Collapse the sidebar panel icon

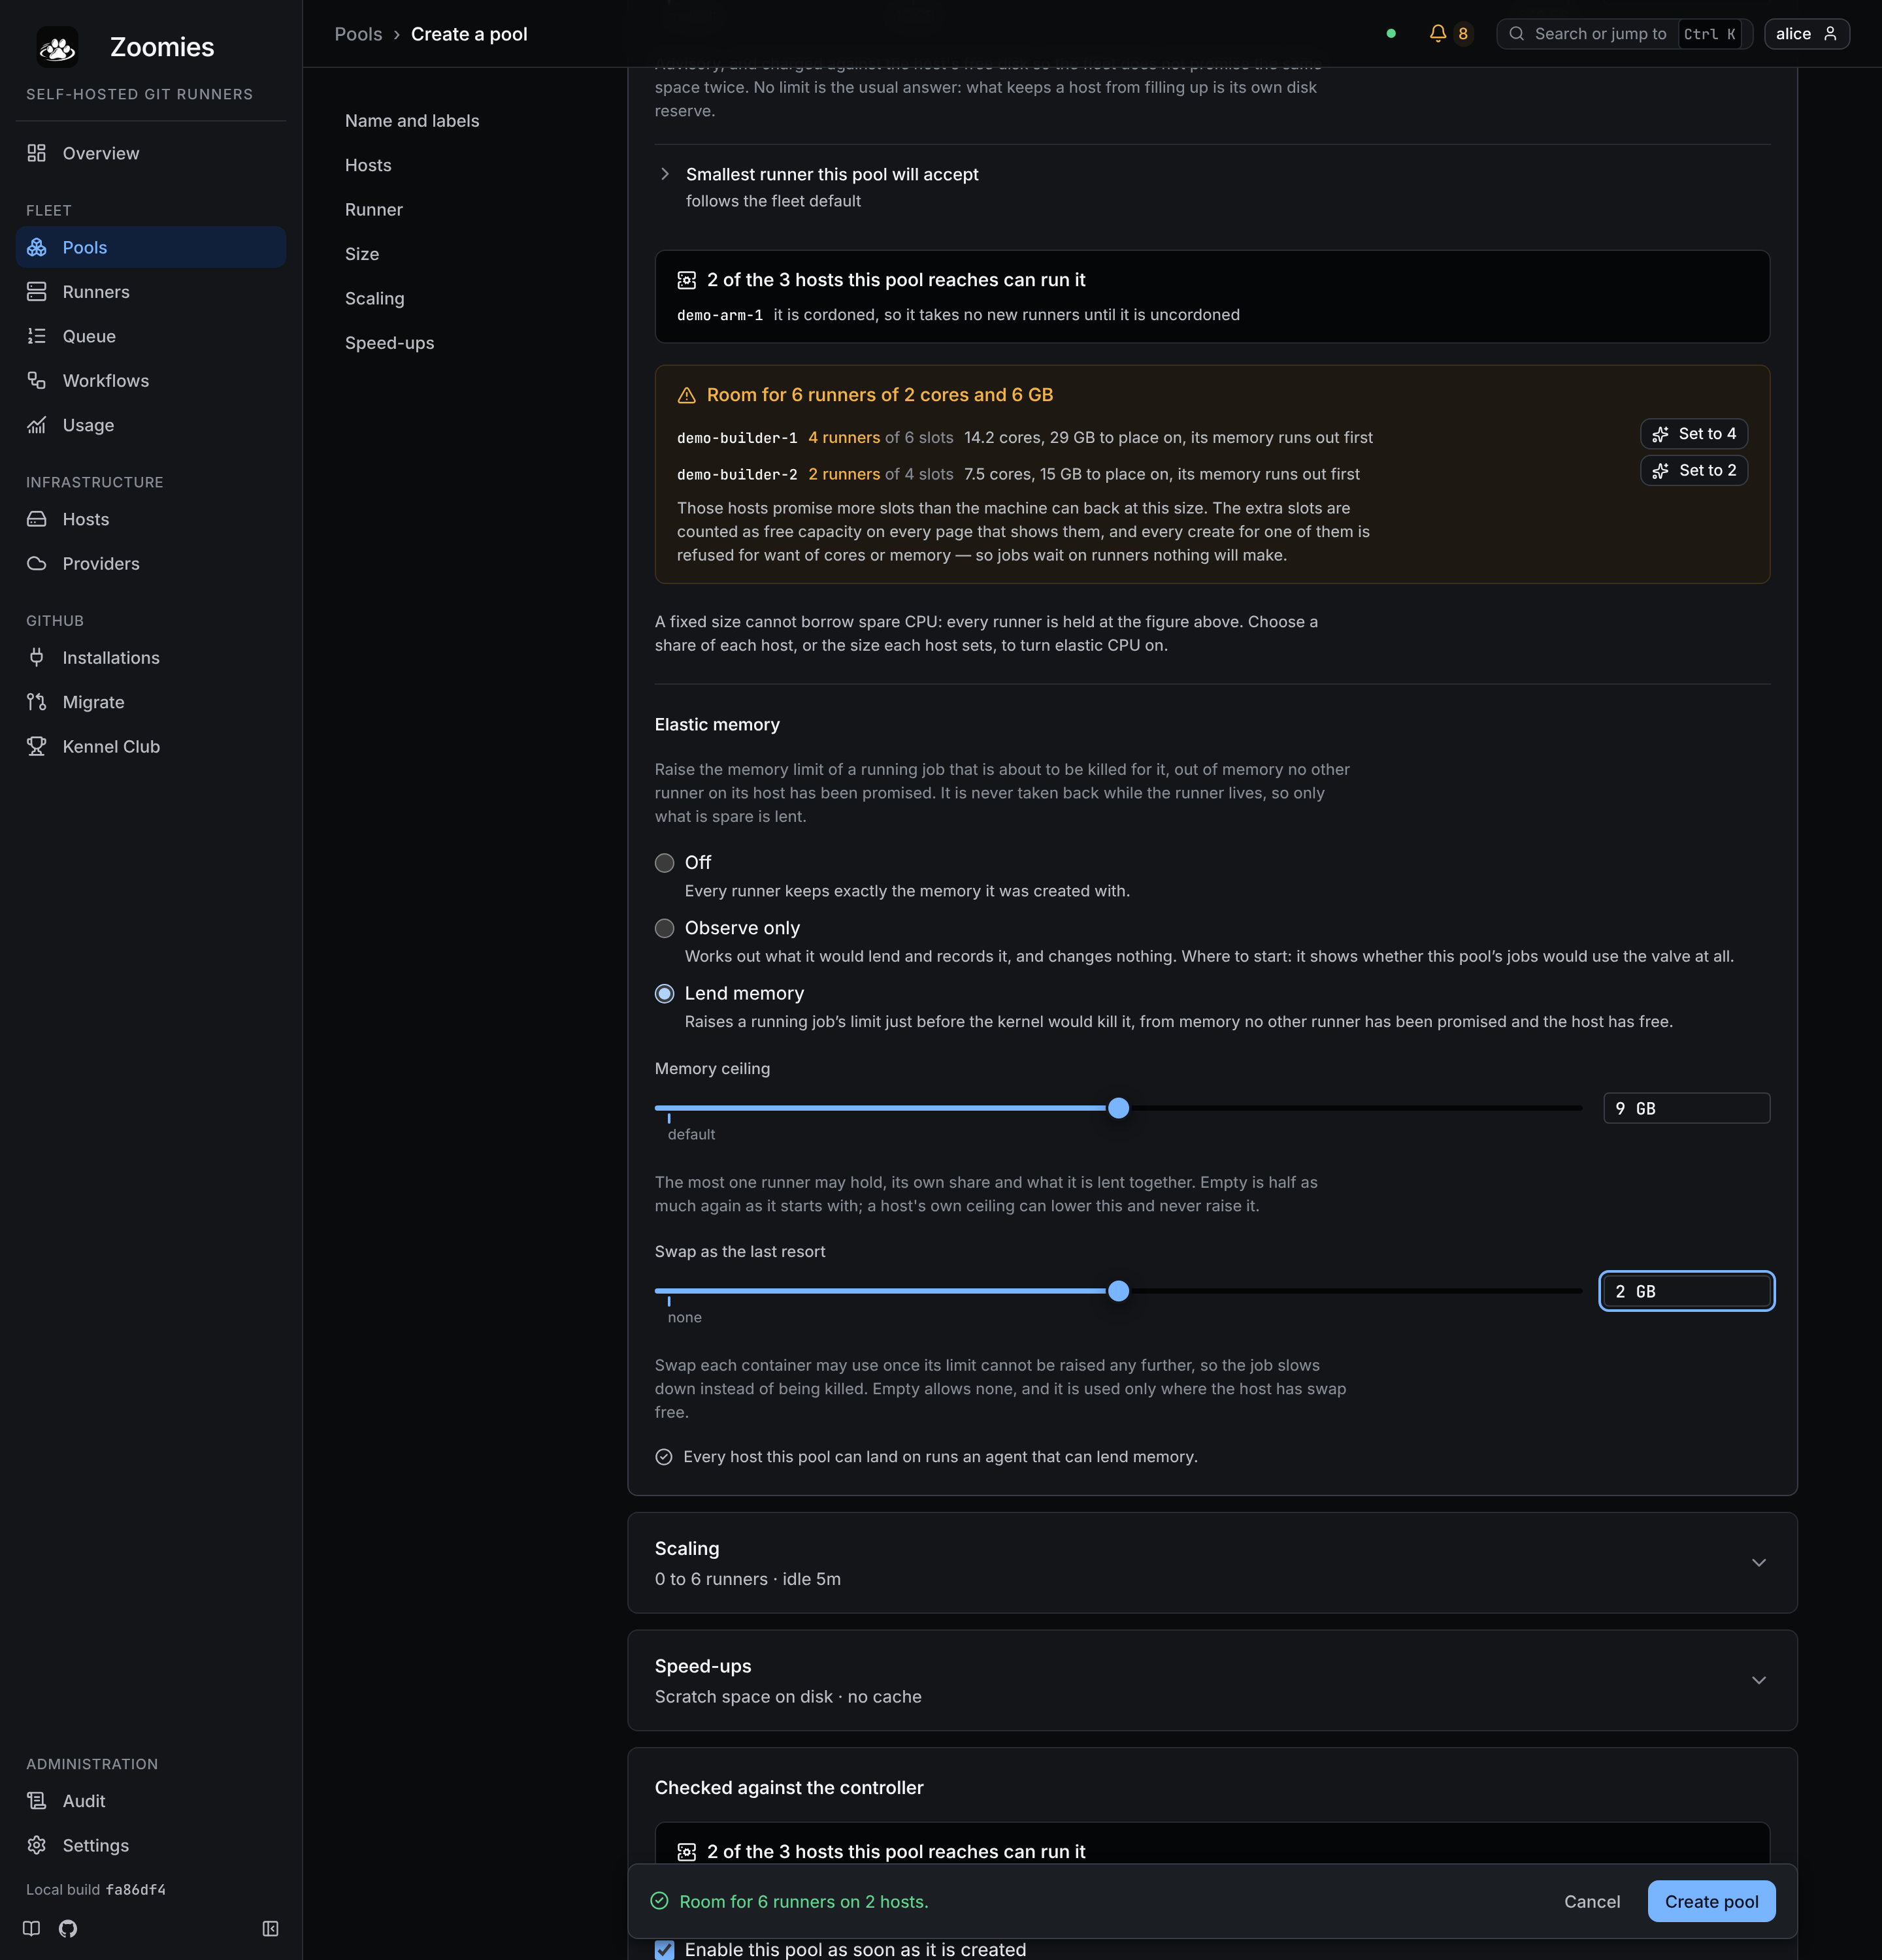click(270, 1928)
